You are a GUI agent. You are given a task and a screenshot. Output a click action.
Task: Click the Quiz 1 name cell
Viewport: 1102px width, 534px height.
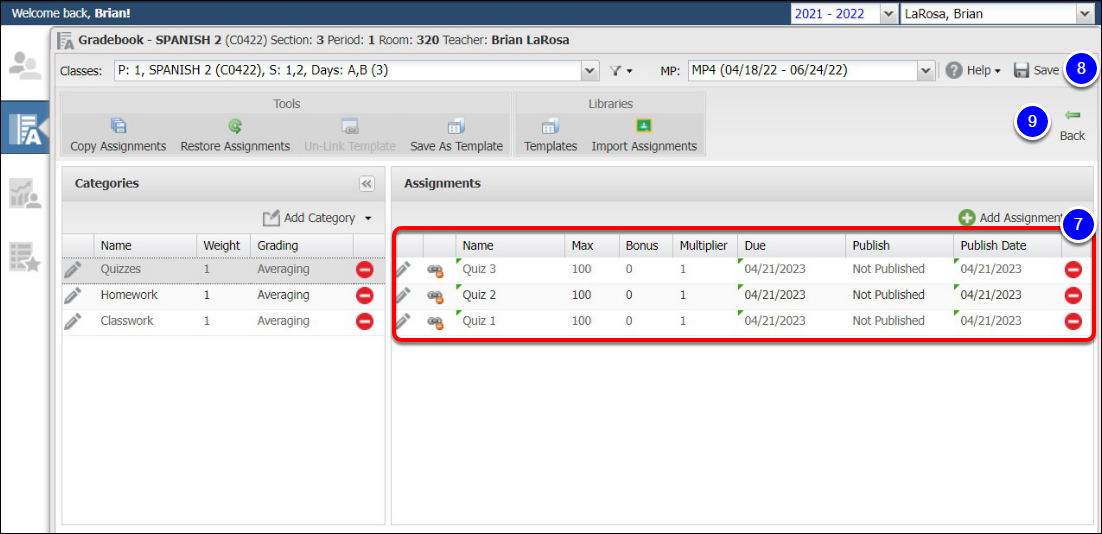click(x=510, y=321)
